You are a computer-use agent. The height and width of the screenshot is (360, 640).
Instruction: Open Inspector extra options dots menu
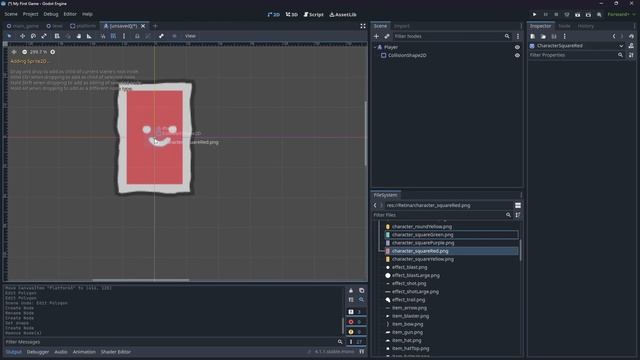pyautogui.click(x=564, y=36)
